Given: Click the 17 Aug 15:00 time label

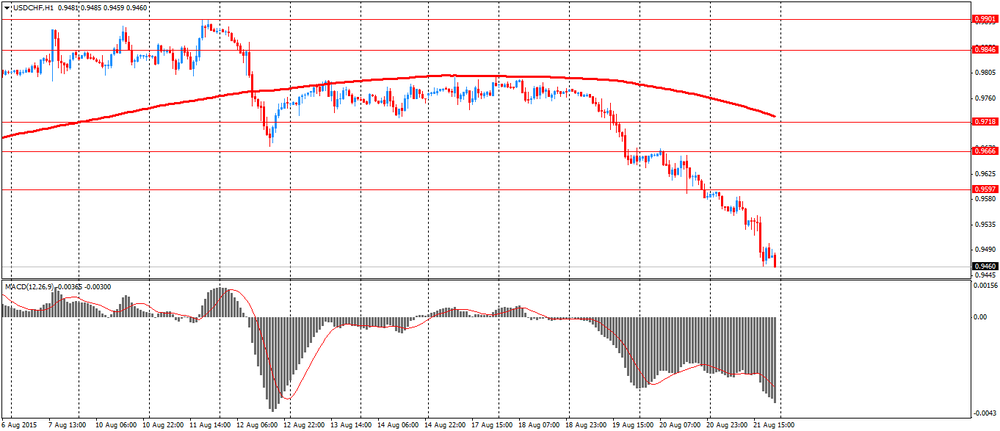Looking at the screenshot, I should 491,424.
